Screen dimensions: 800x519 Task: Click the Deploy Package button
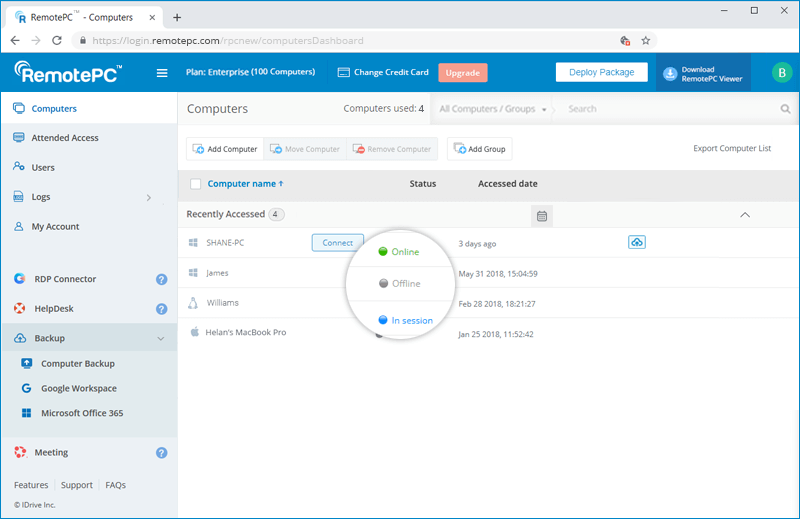click(x=601, y=72)
